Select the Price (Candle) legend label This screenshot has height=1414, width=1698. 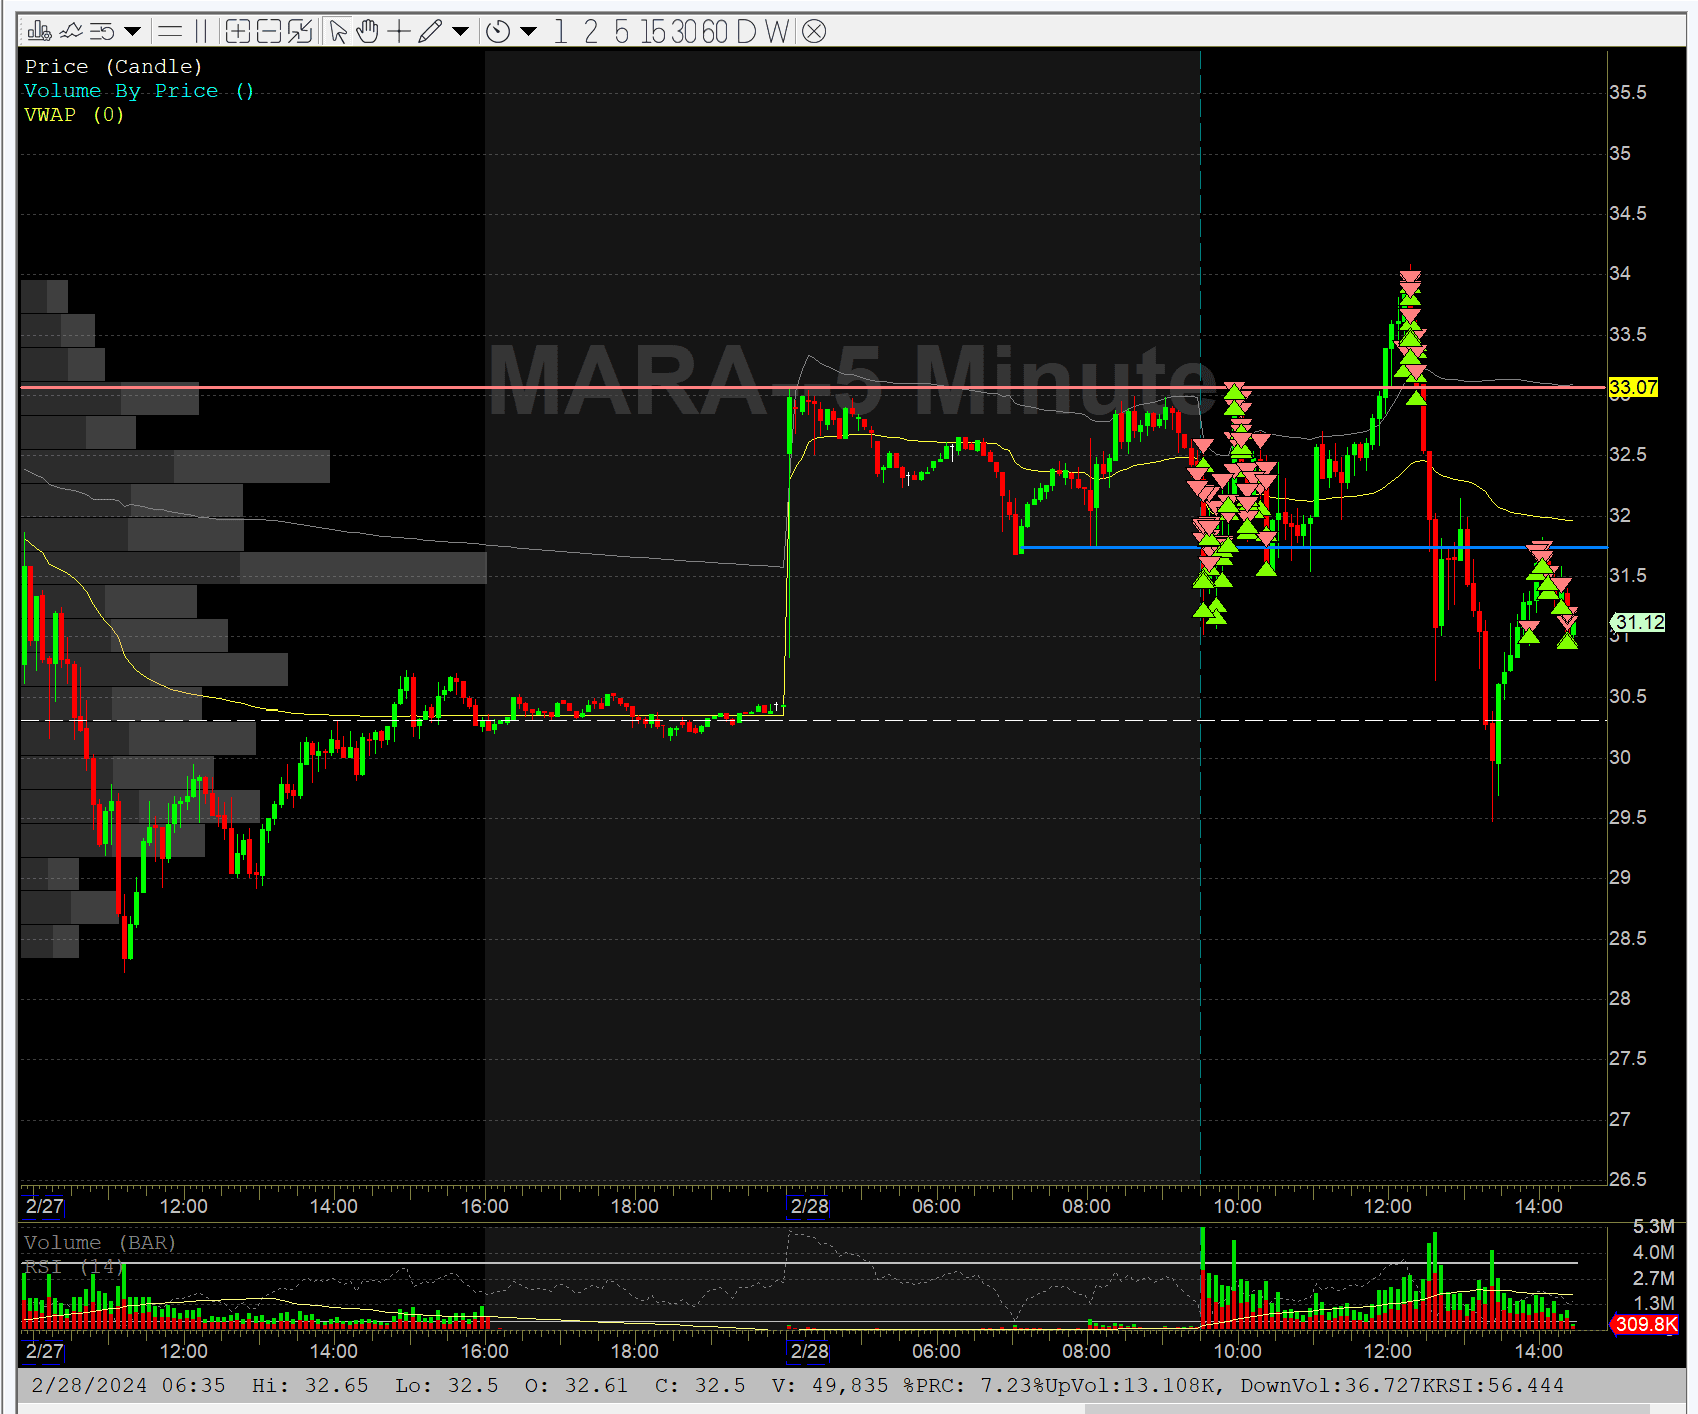point(114,67)
